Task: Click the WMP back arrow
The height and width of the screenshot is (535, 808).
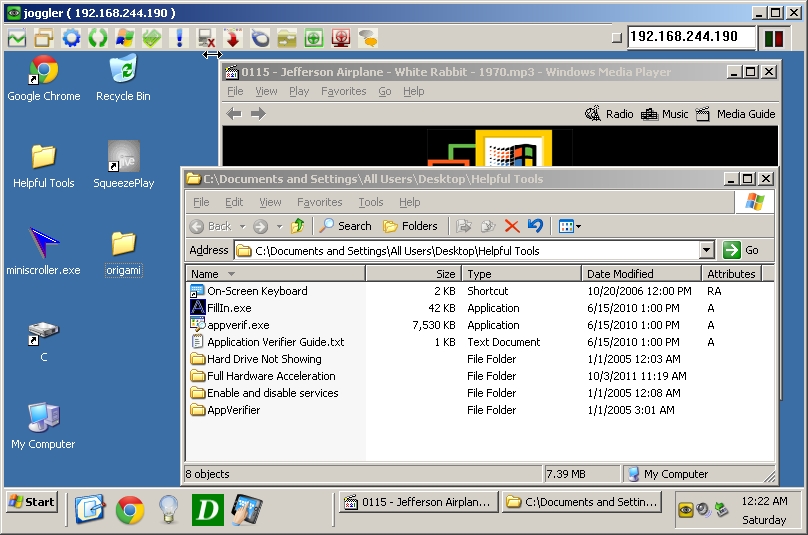Action: pos(234,113)
